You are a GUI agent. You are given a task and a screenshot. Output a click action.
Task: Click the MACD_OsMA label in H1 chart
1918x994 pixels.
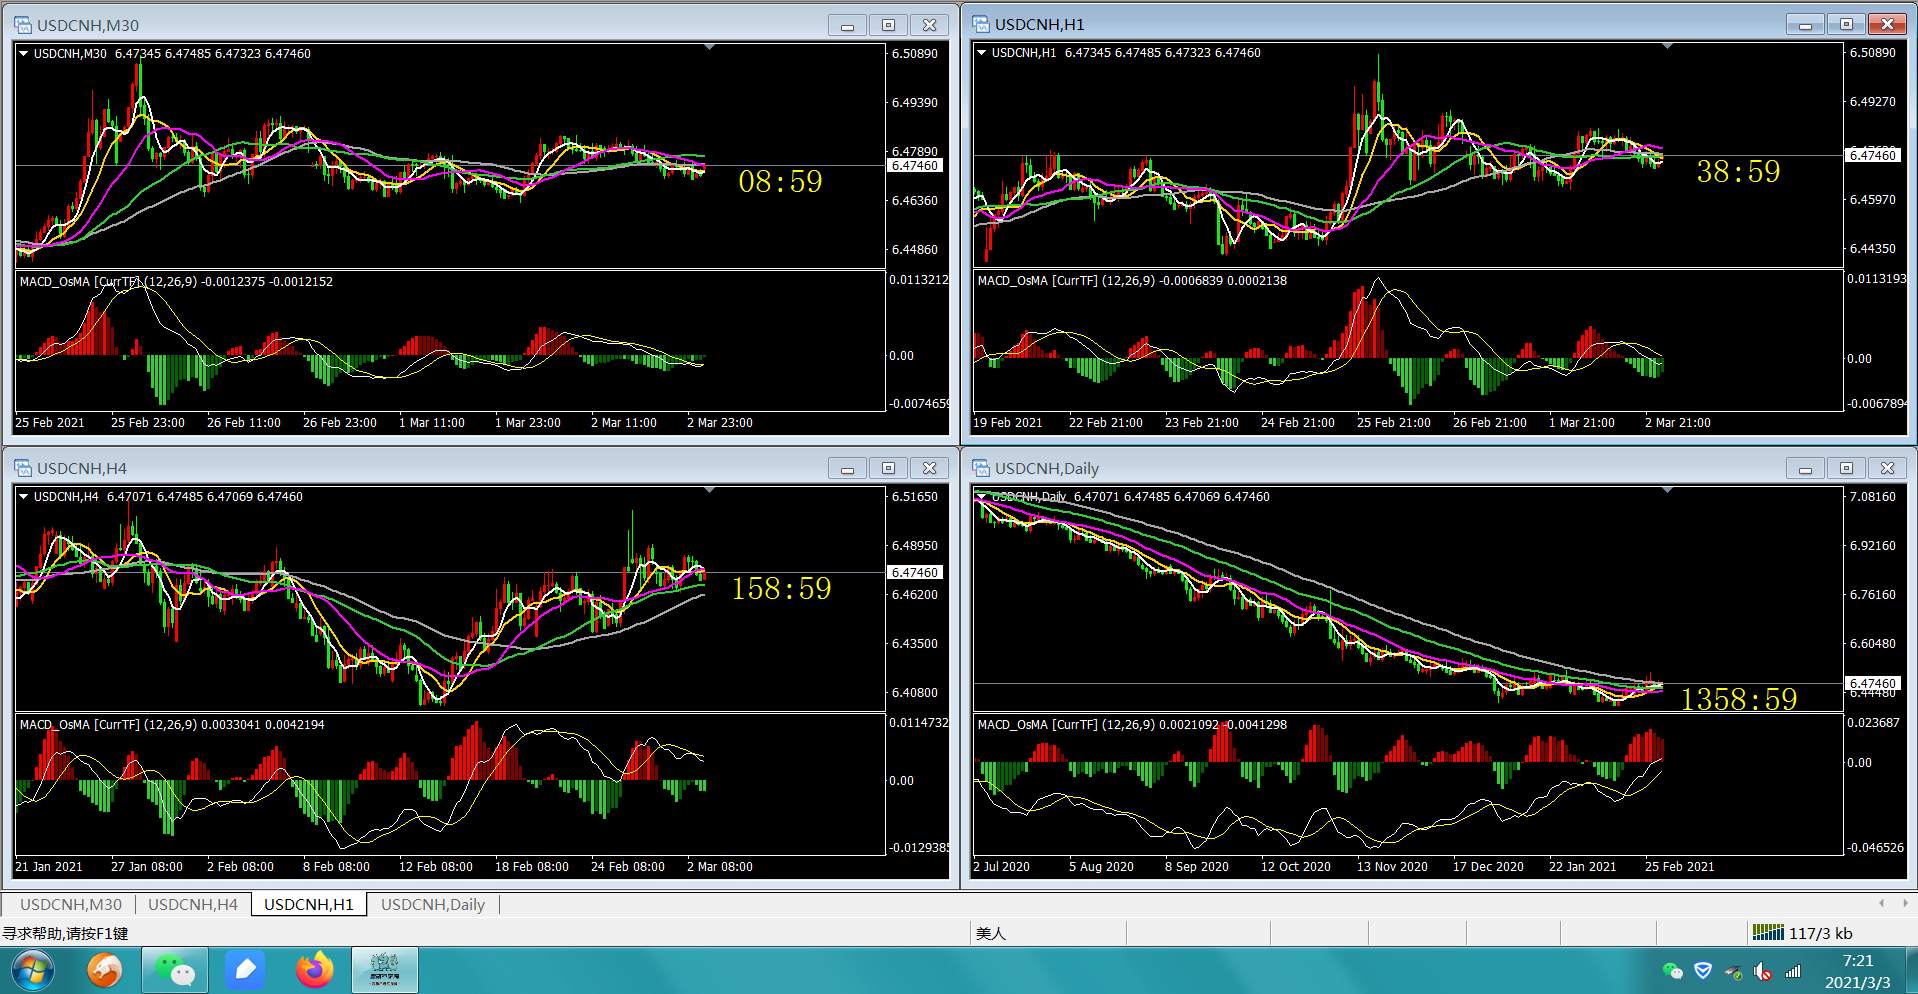point(1132,281)
